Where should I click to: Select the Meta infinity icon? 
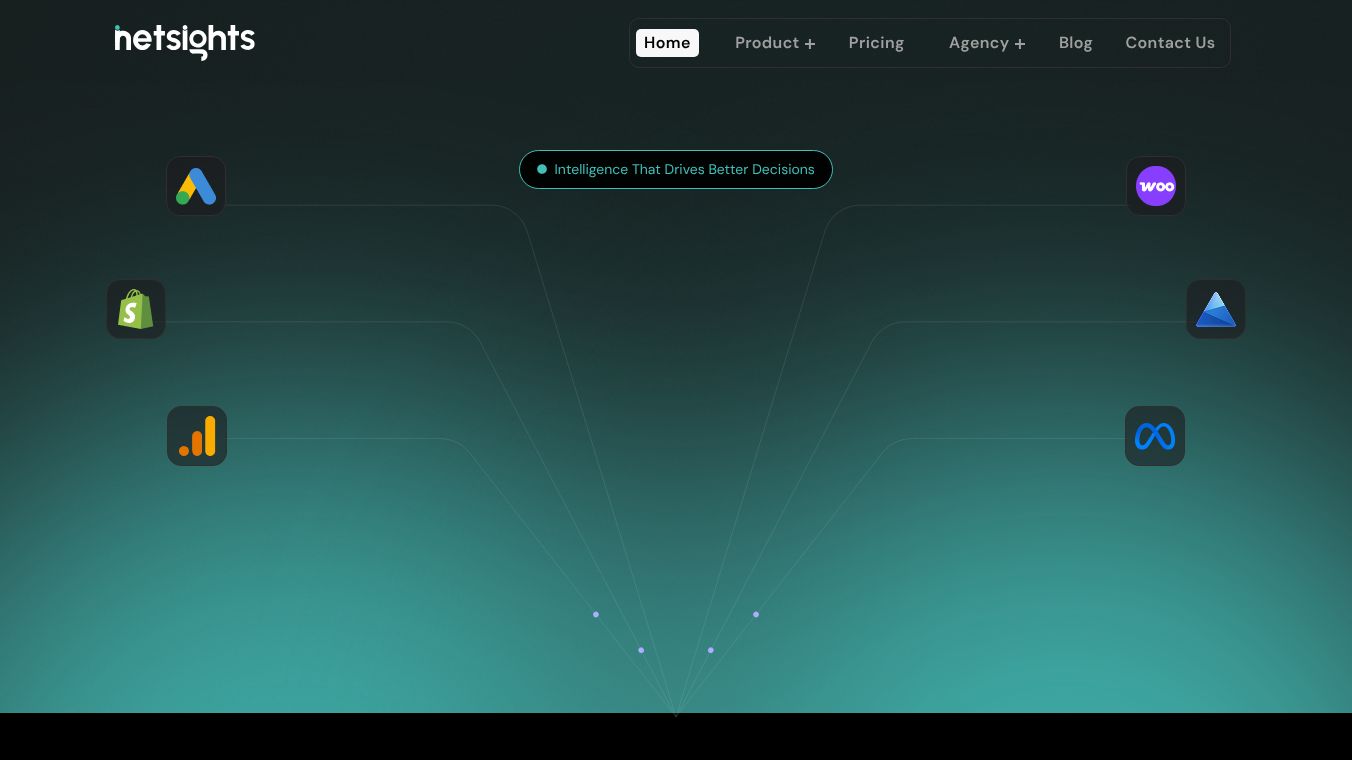[1155, 436]
